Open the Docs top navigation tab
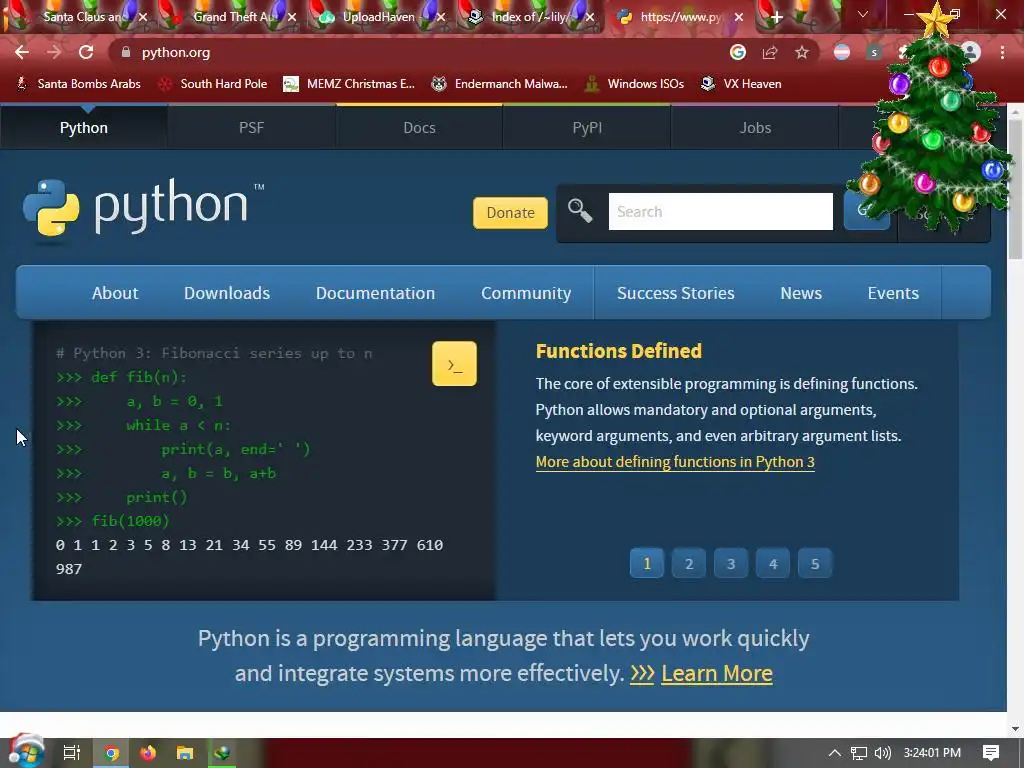Screen dimensions: 1024x768 pos(419,127)
